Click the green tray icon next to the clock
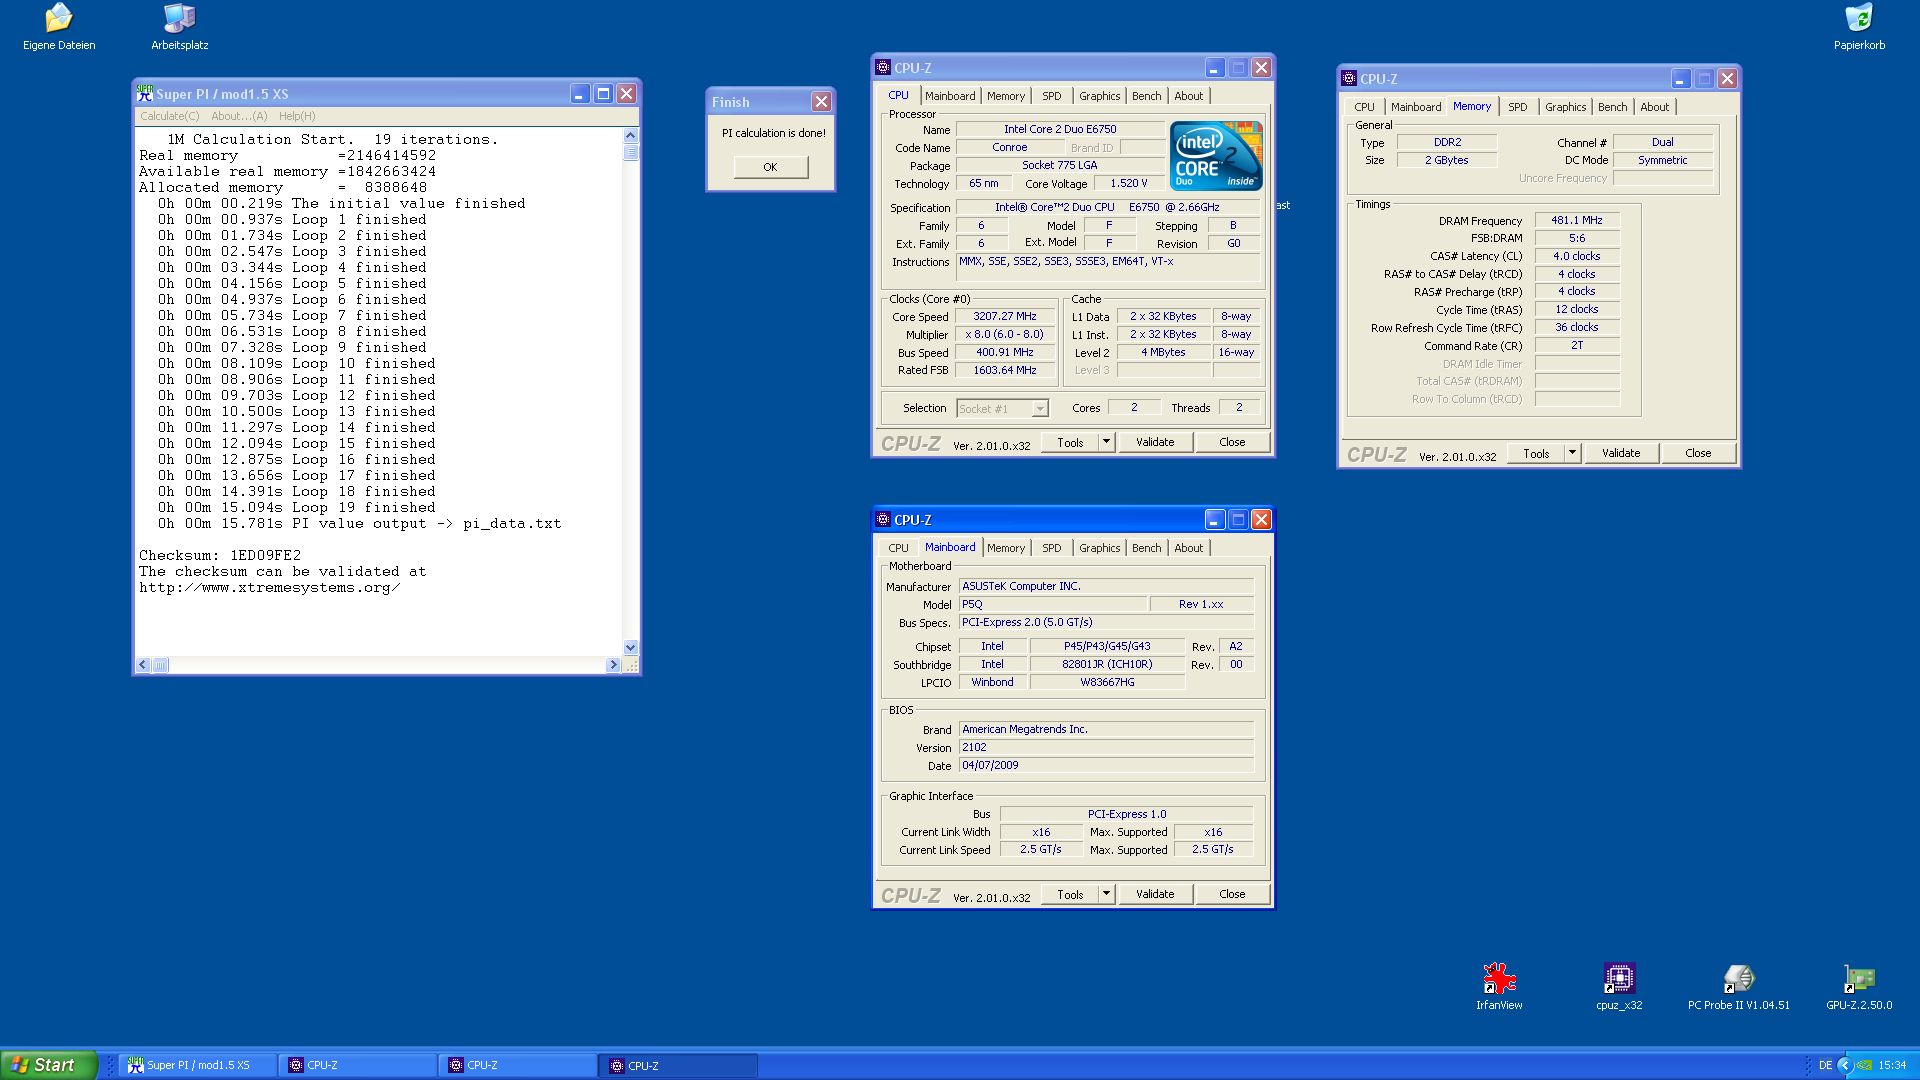The height and width of the screenshot is (1080, 1920). coord(1864,1065)
